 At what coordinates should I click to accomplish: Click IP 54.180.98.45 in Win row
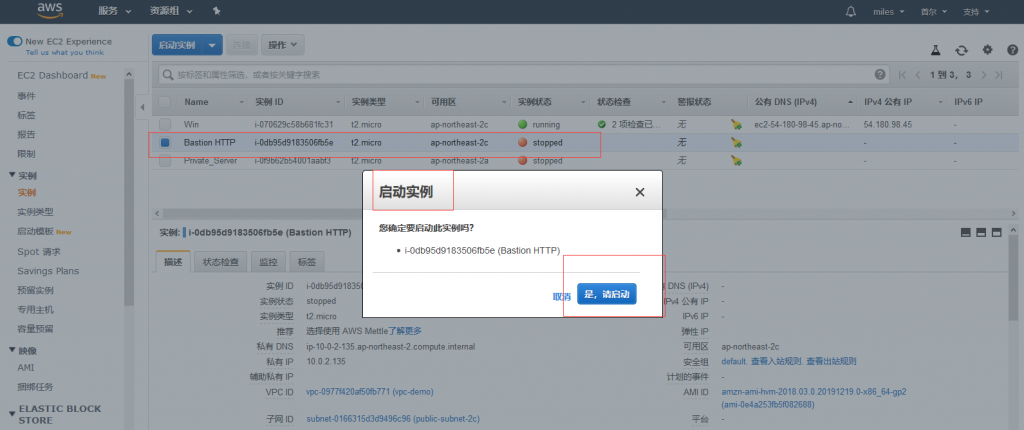(888, 124)
